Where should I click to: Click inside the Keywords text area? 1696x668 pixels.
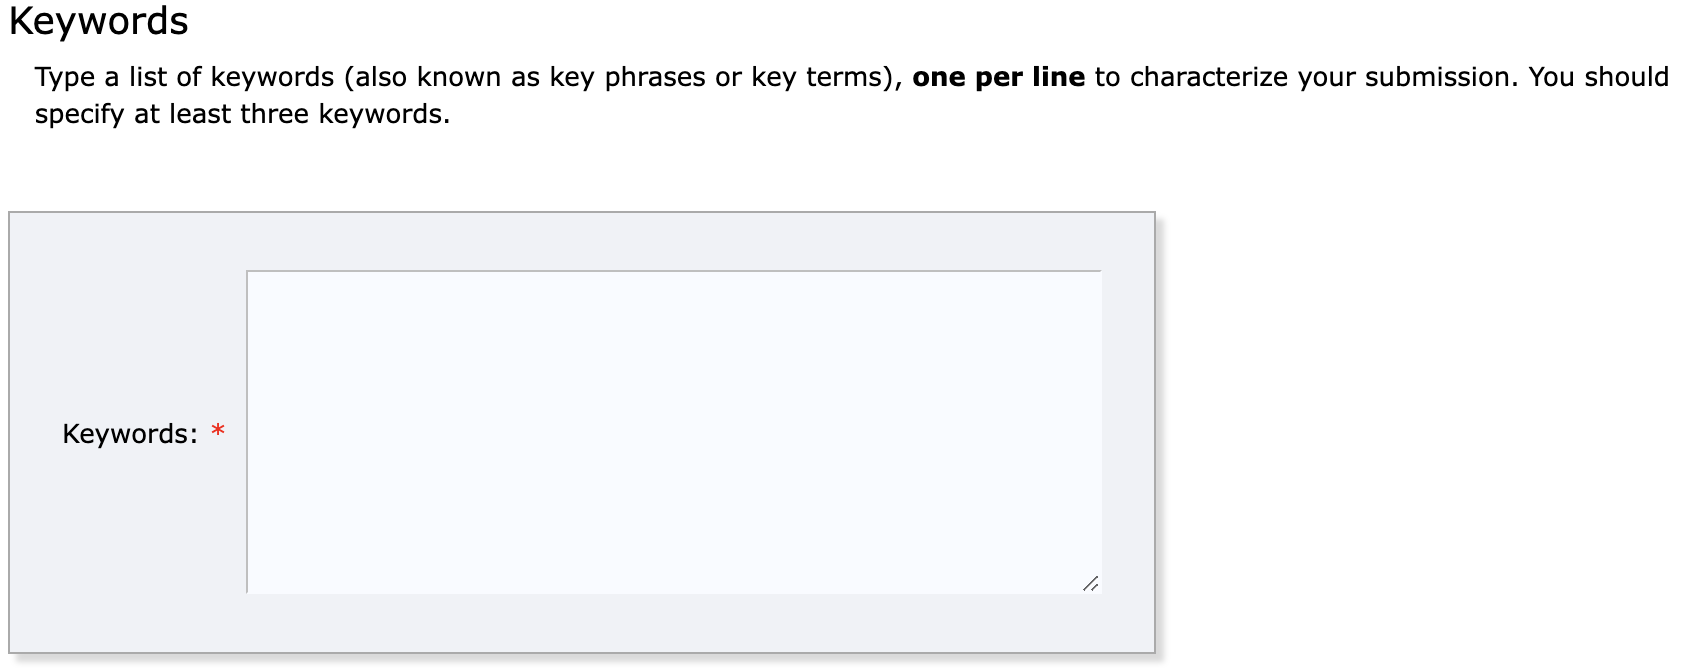[x=674, y=432]
